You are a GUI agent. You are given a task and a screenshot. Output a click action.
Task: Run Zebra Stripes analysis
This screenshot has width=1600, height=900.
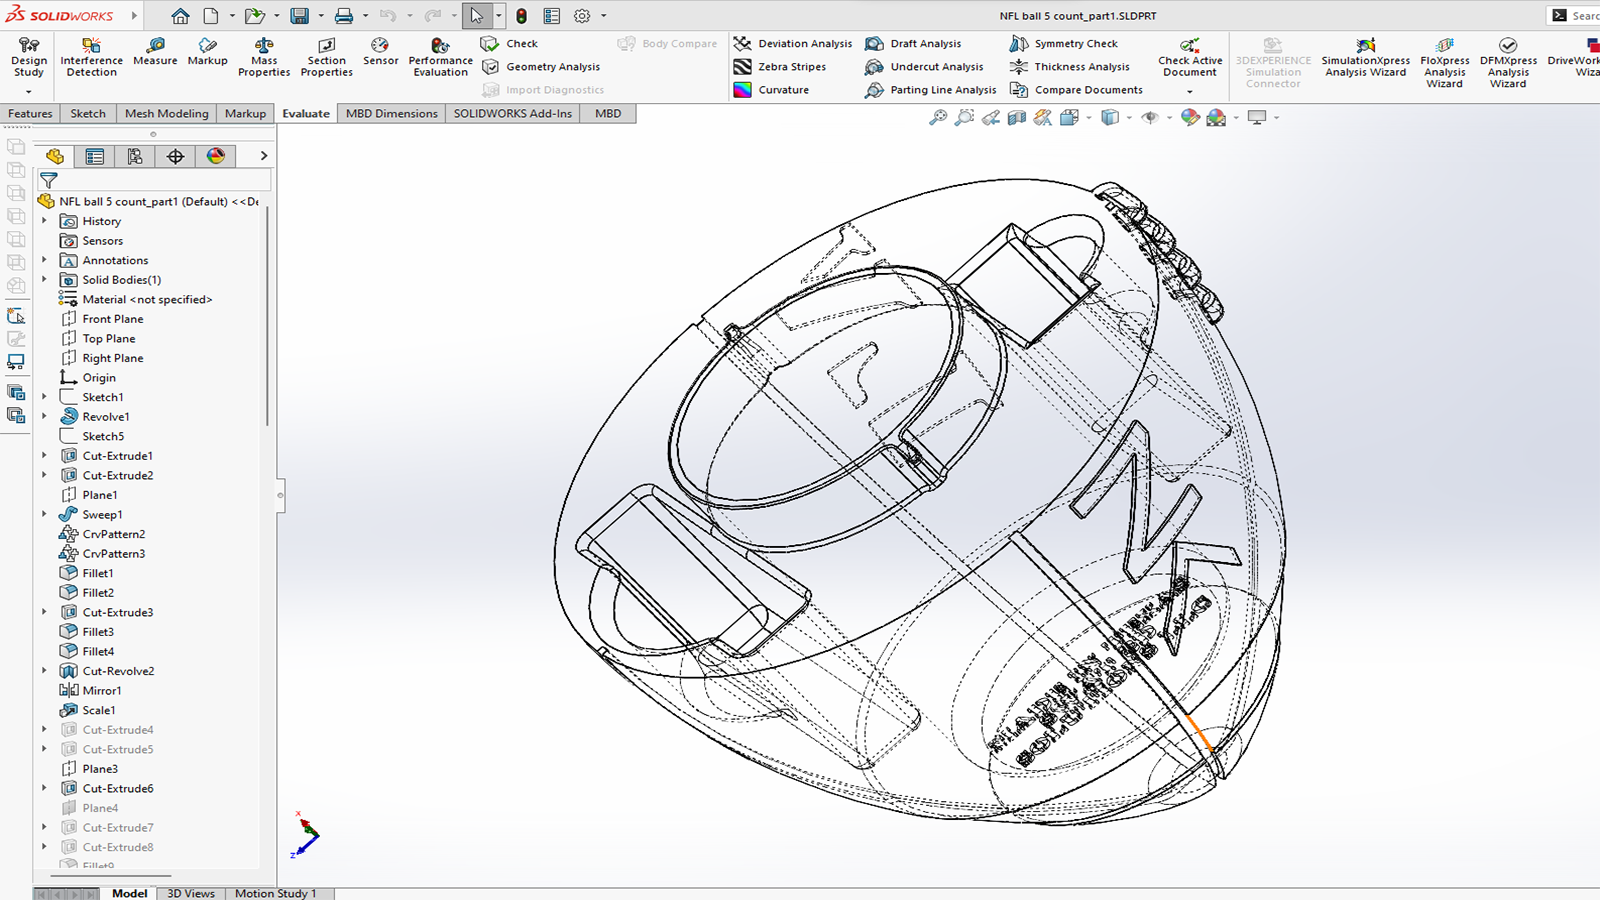click(x=780, y=67)
